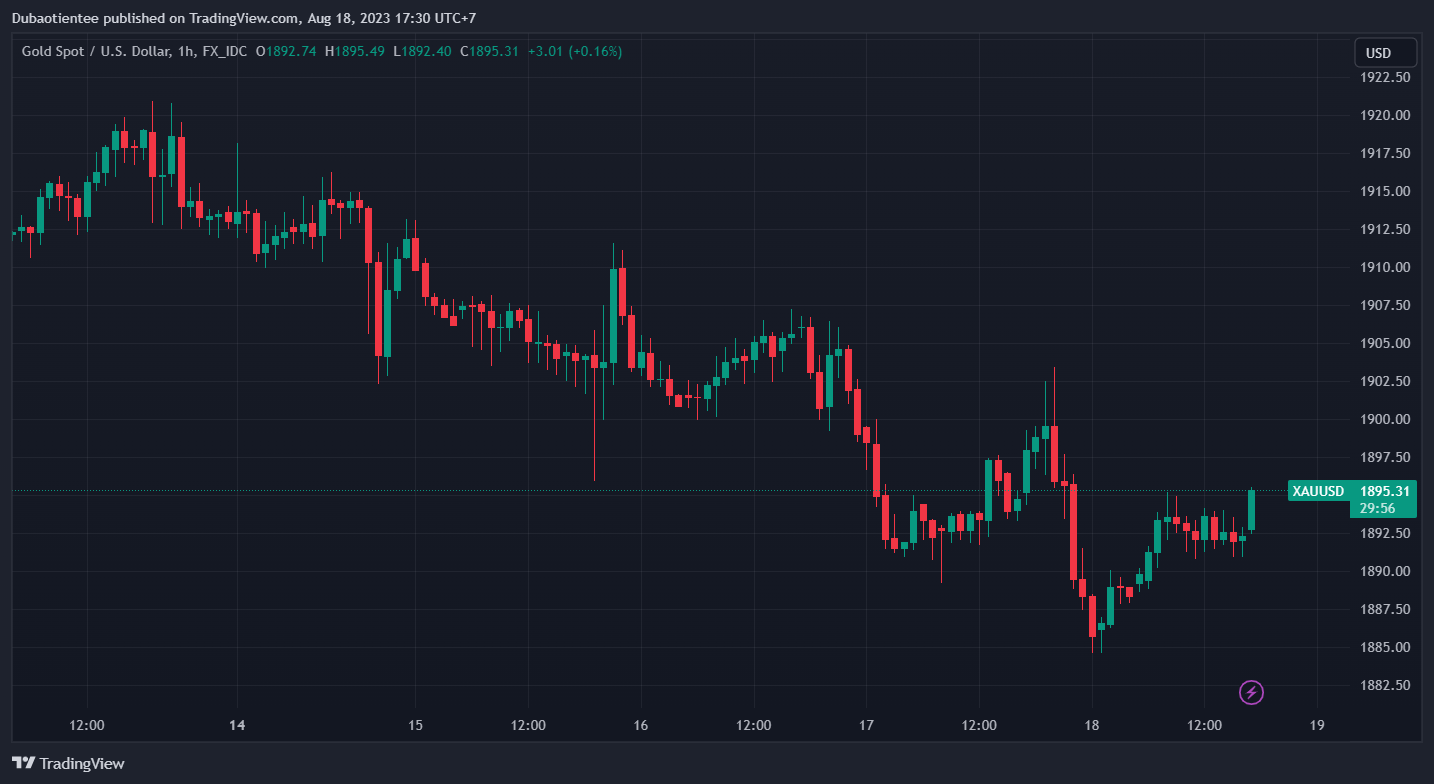The image size is (1434, 784).
Task: Open the USD currency selector
Action: click(1384, 53)
